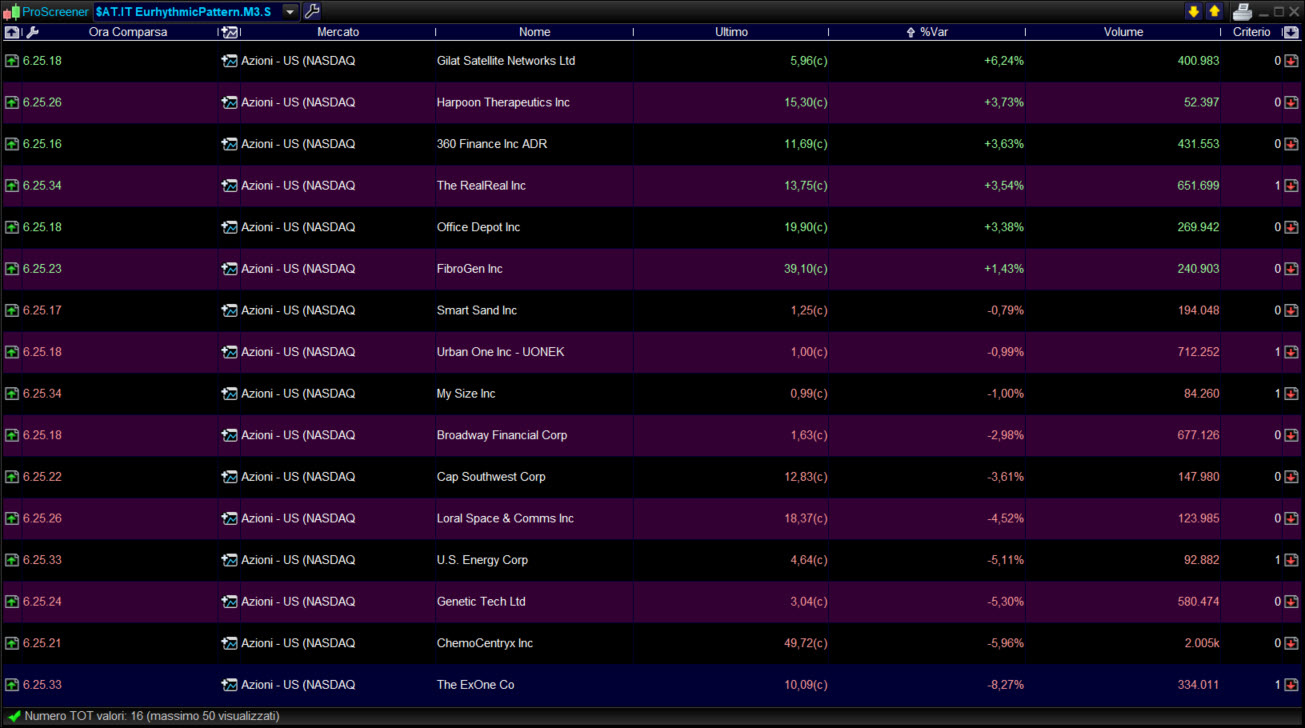Click the 6.25.21 appearance time
This screenshot has width=1305, height=728.
click(42, 643)
